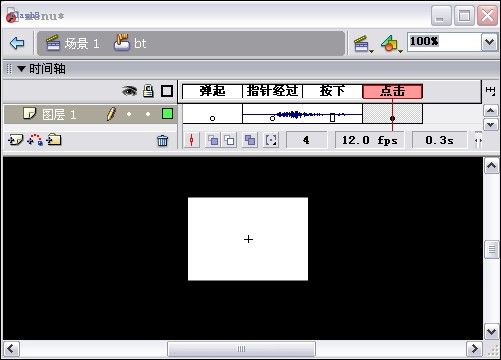Viewport: 501px width, 360px height.
Task: Click the green layer outline color swatch
Action: (x=167, y=114)
